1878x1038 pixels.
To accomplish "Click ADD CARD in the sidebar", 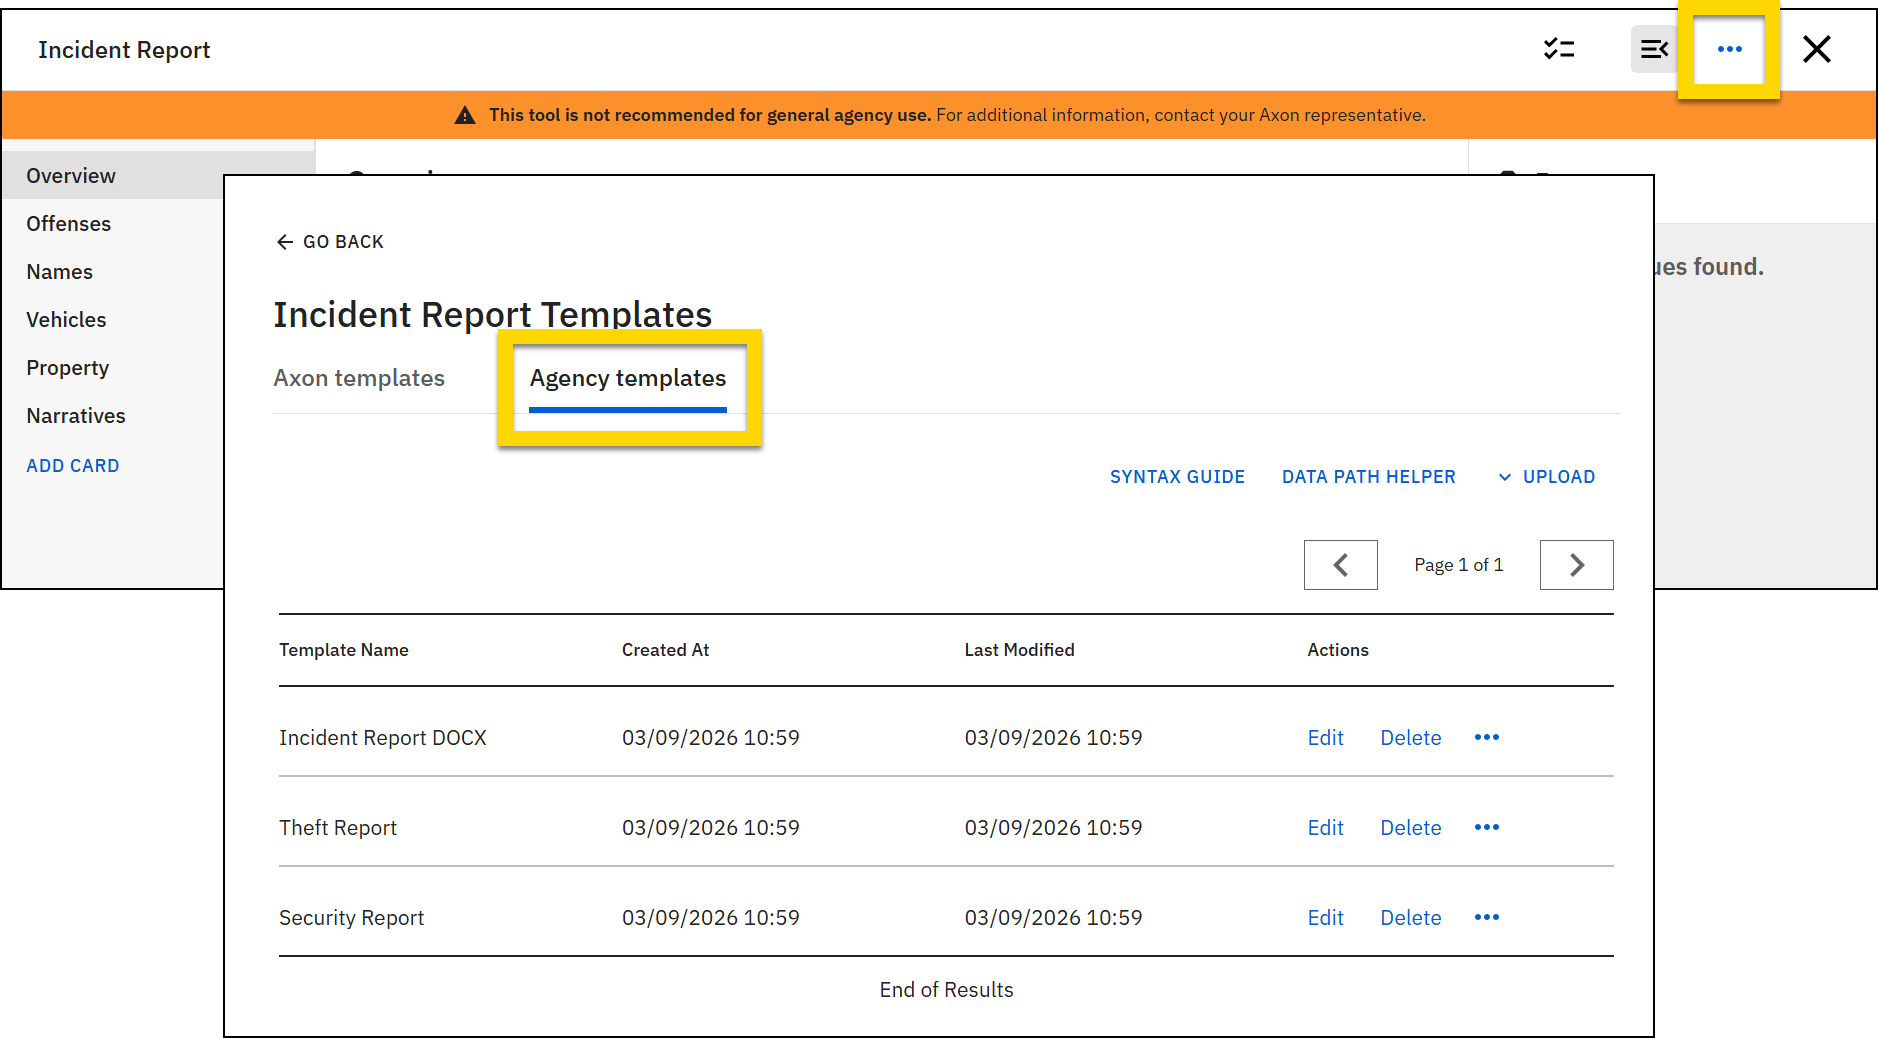I will tap(72, 465).
